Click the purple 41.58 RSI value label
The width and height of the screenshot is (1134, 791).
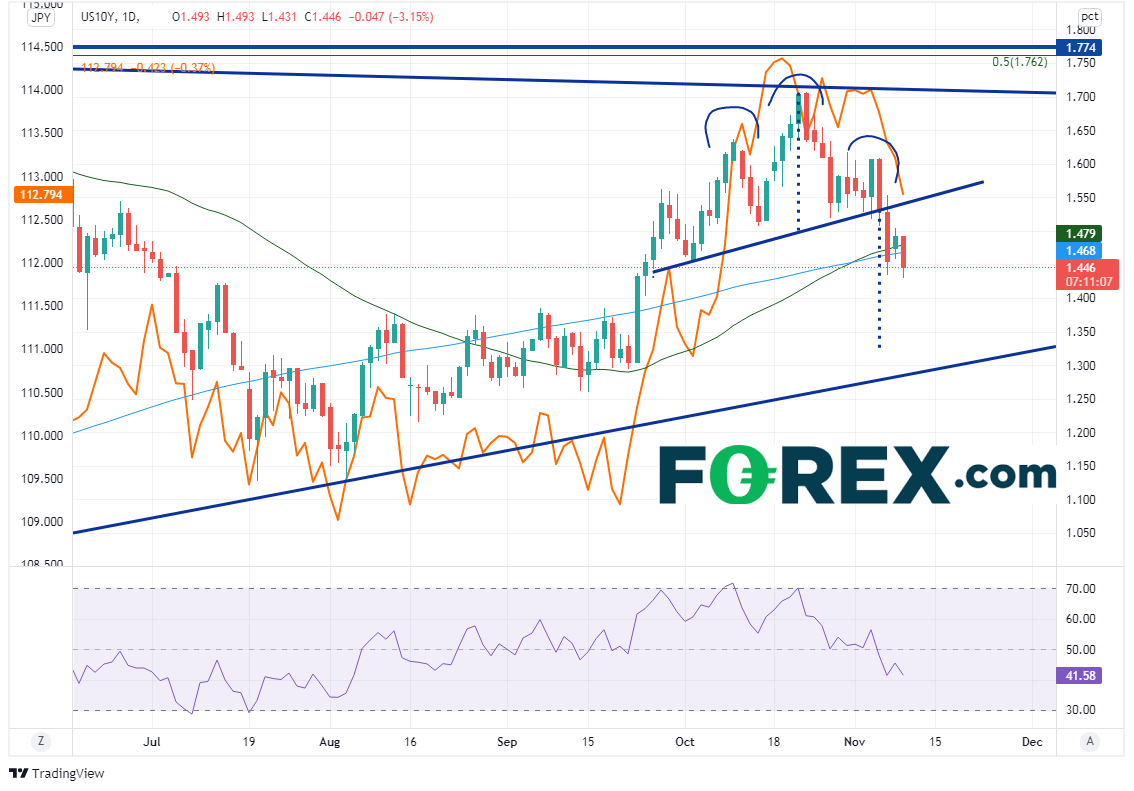[x=1081, y=676]
